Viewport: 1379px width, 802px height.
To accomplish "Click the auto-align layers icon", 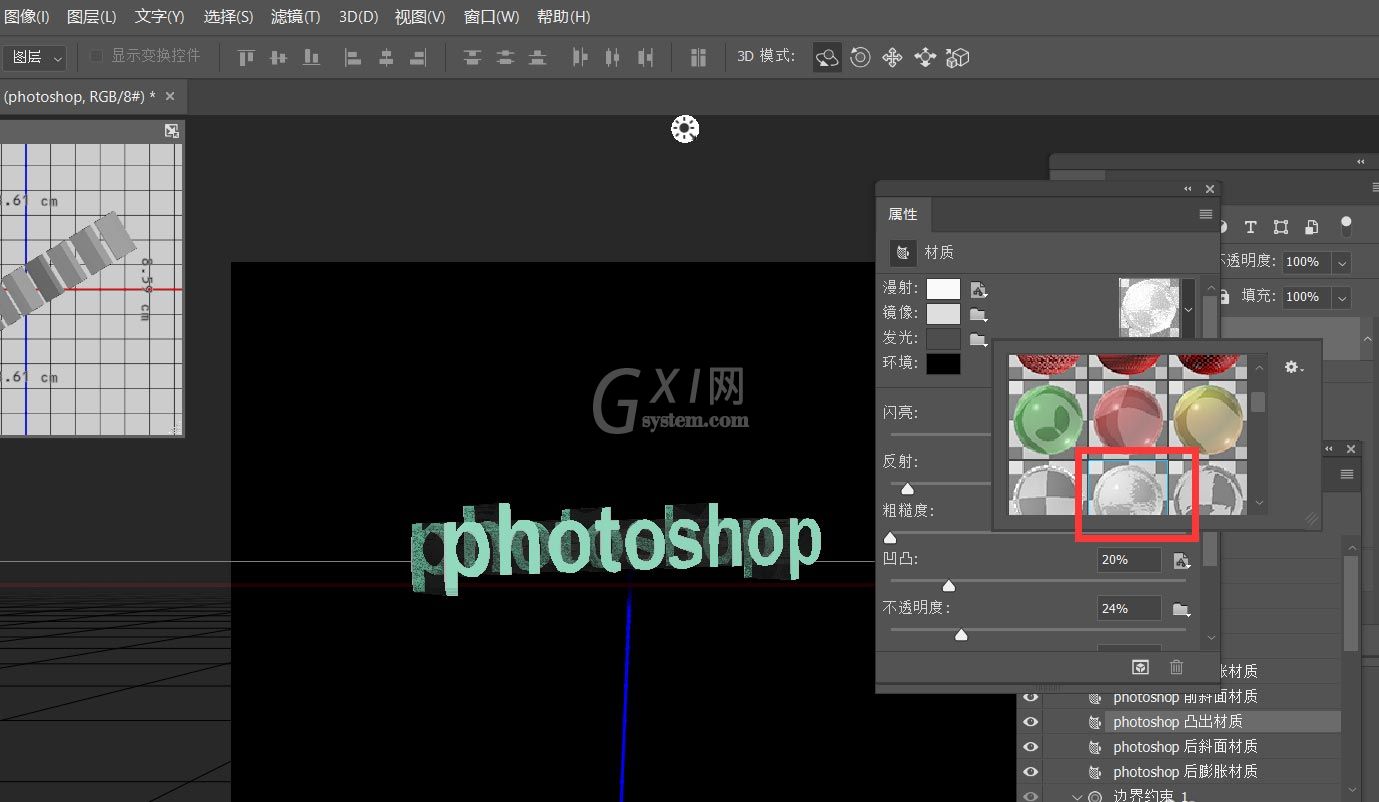I will [x=698, y=57].
